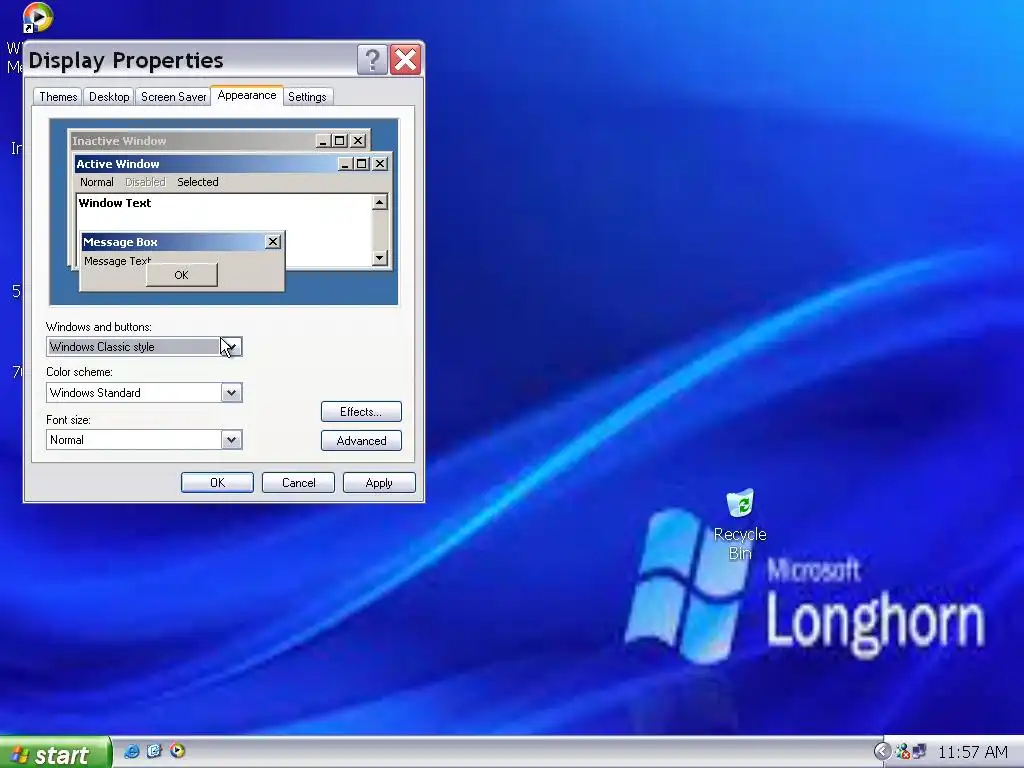Viewport: 1024px width, 768px height.
Task: Show hidden tray icons arrow
Action: pos(882,752)
